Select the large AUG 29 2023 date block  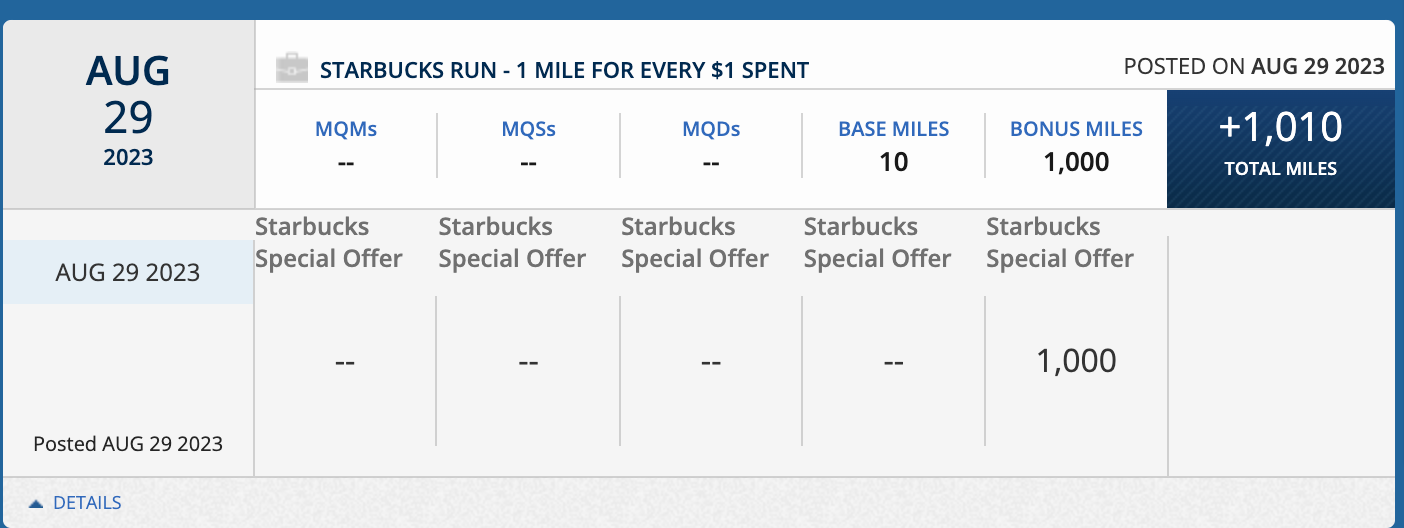tap(128, 113)
